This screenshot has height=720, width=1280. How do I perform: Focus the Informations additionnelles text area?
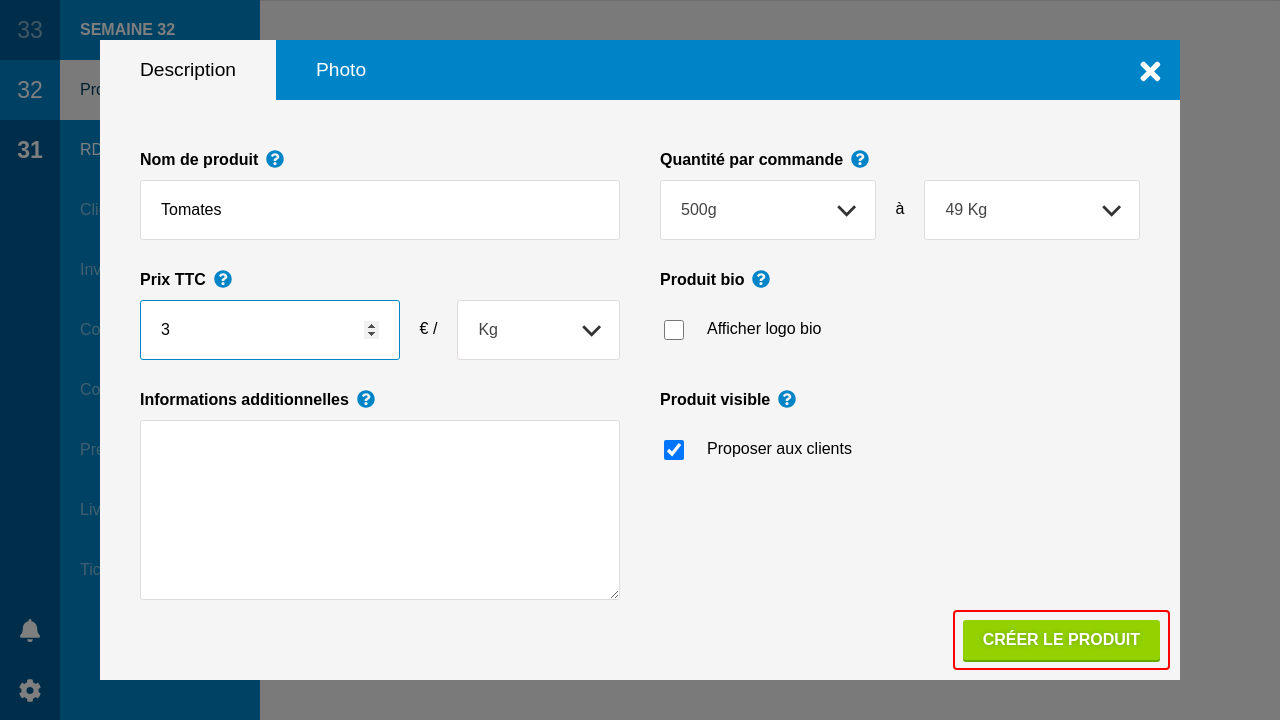(380, 510)
